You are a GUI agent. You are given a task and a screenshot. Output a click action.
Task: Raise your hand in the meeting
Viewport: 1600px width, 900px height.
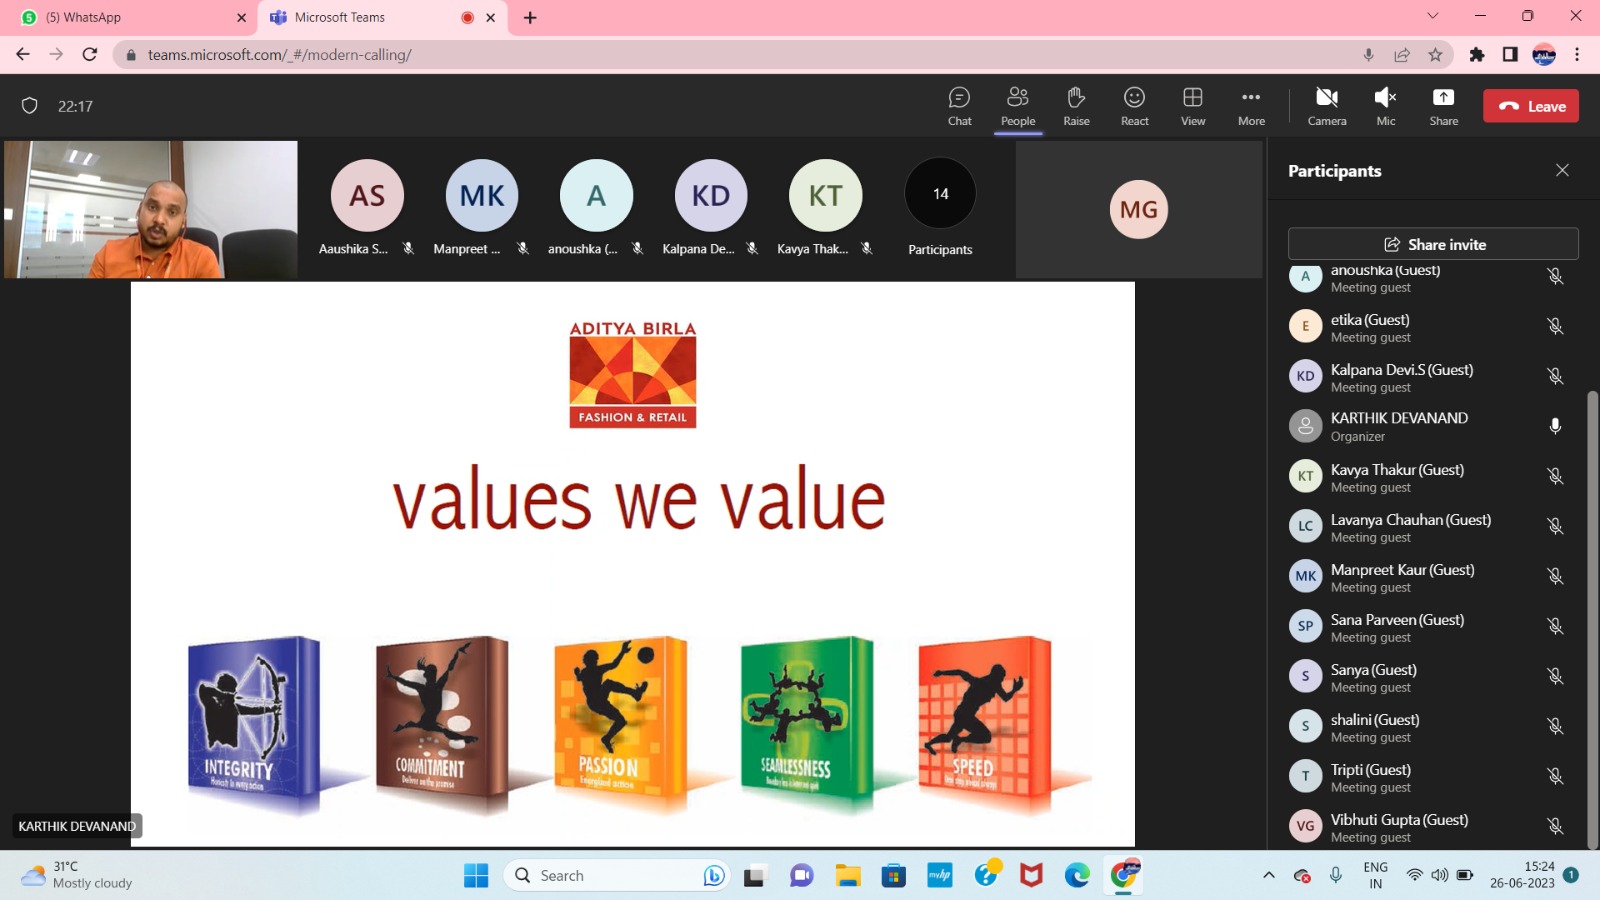(1076, 106)
